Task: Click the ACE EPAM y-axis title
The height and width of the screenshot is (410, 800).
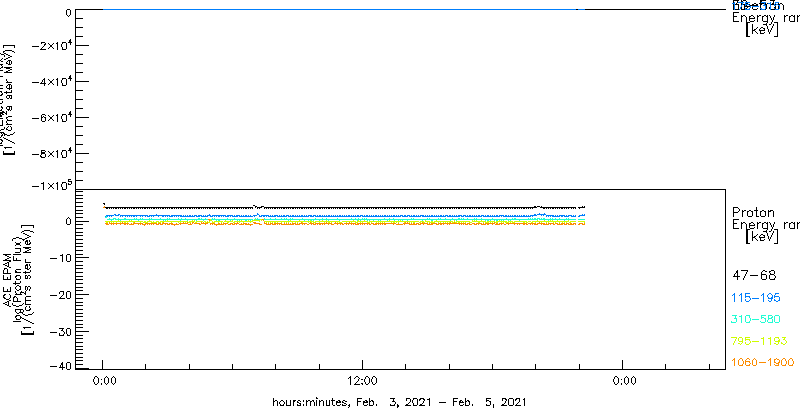Action: [8, 280]
